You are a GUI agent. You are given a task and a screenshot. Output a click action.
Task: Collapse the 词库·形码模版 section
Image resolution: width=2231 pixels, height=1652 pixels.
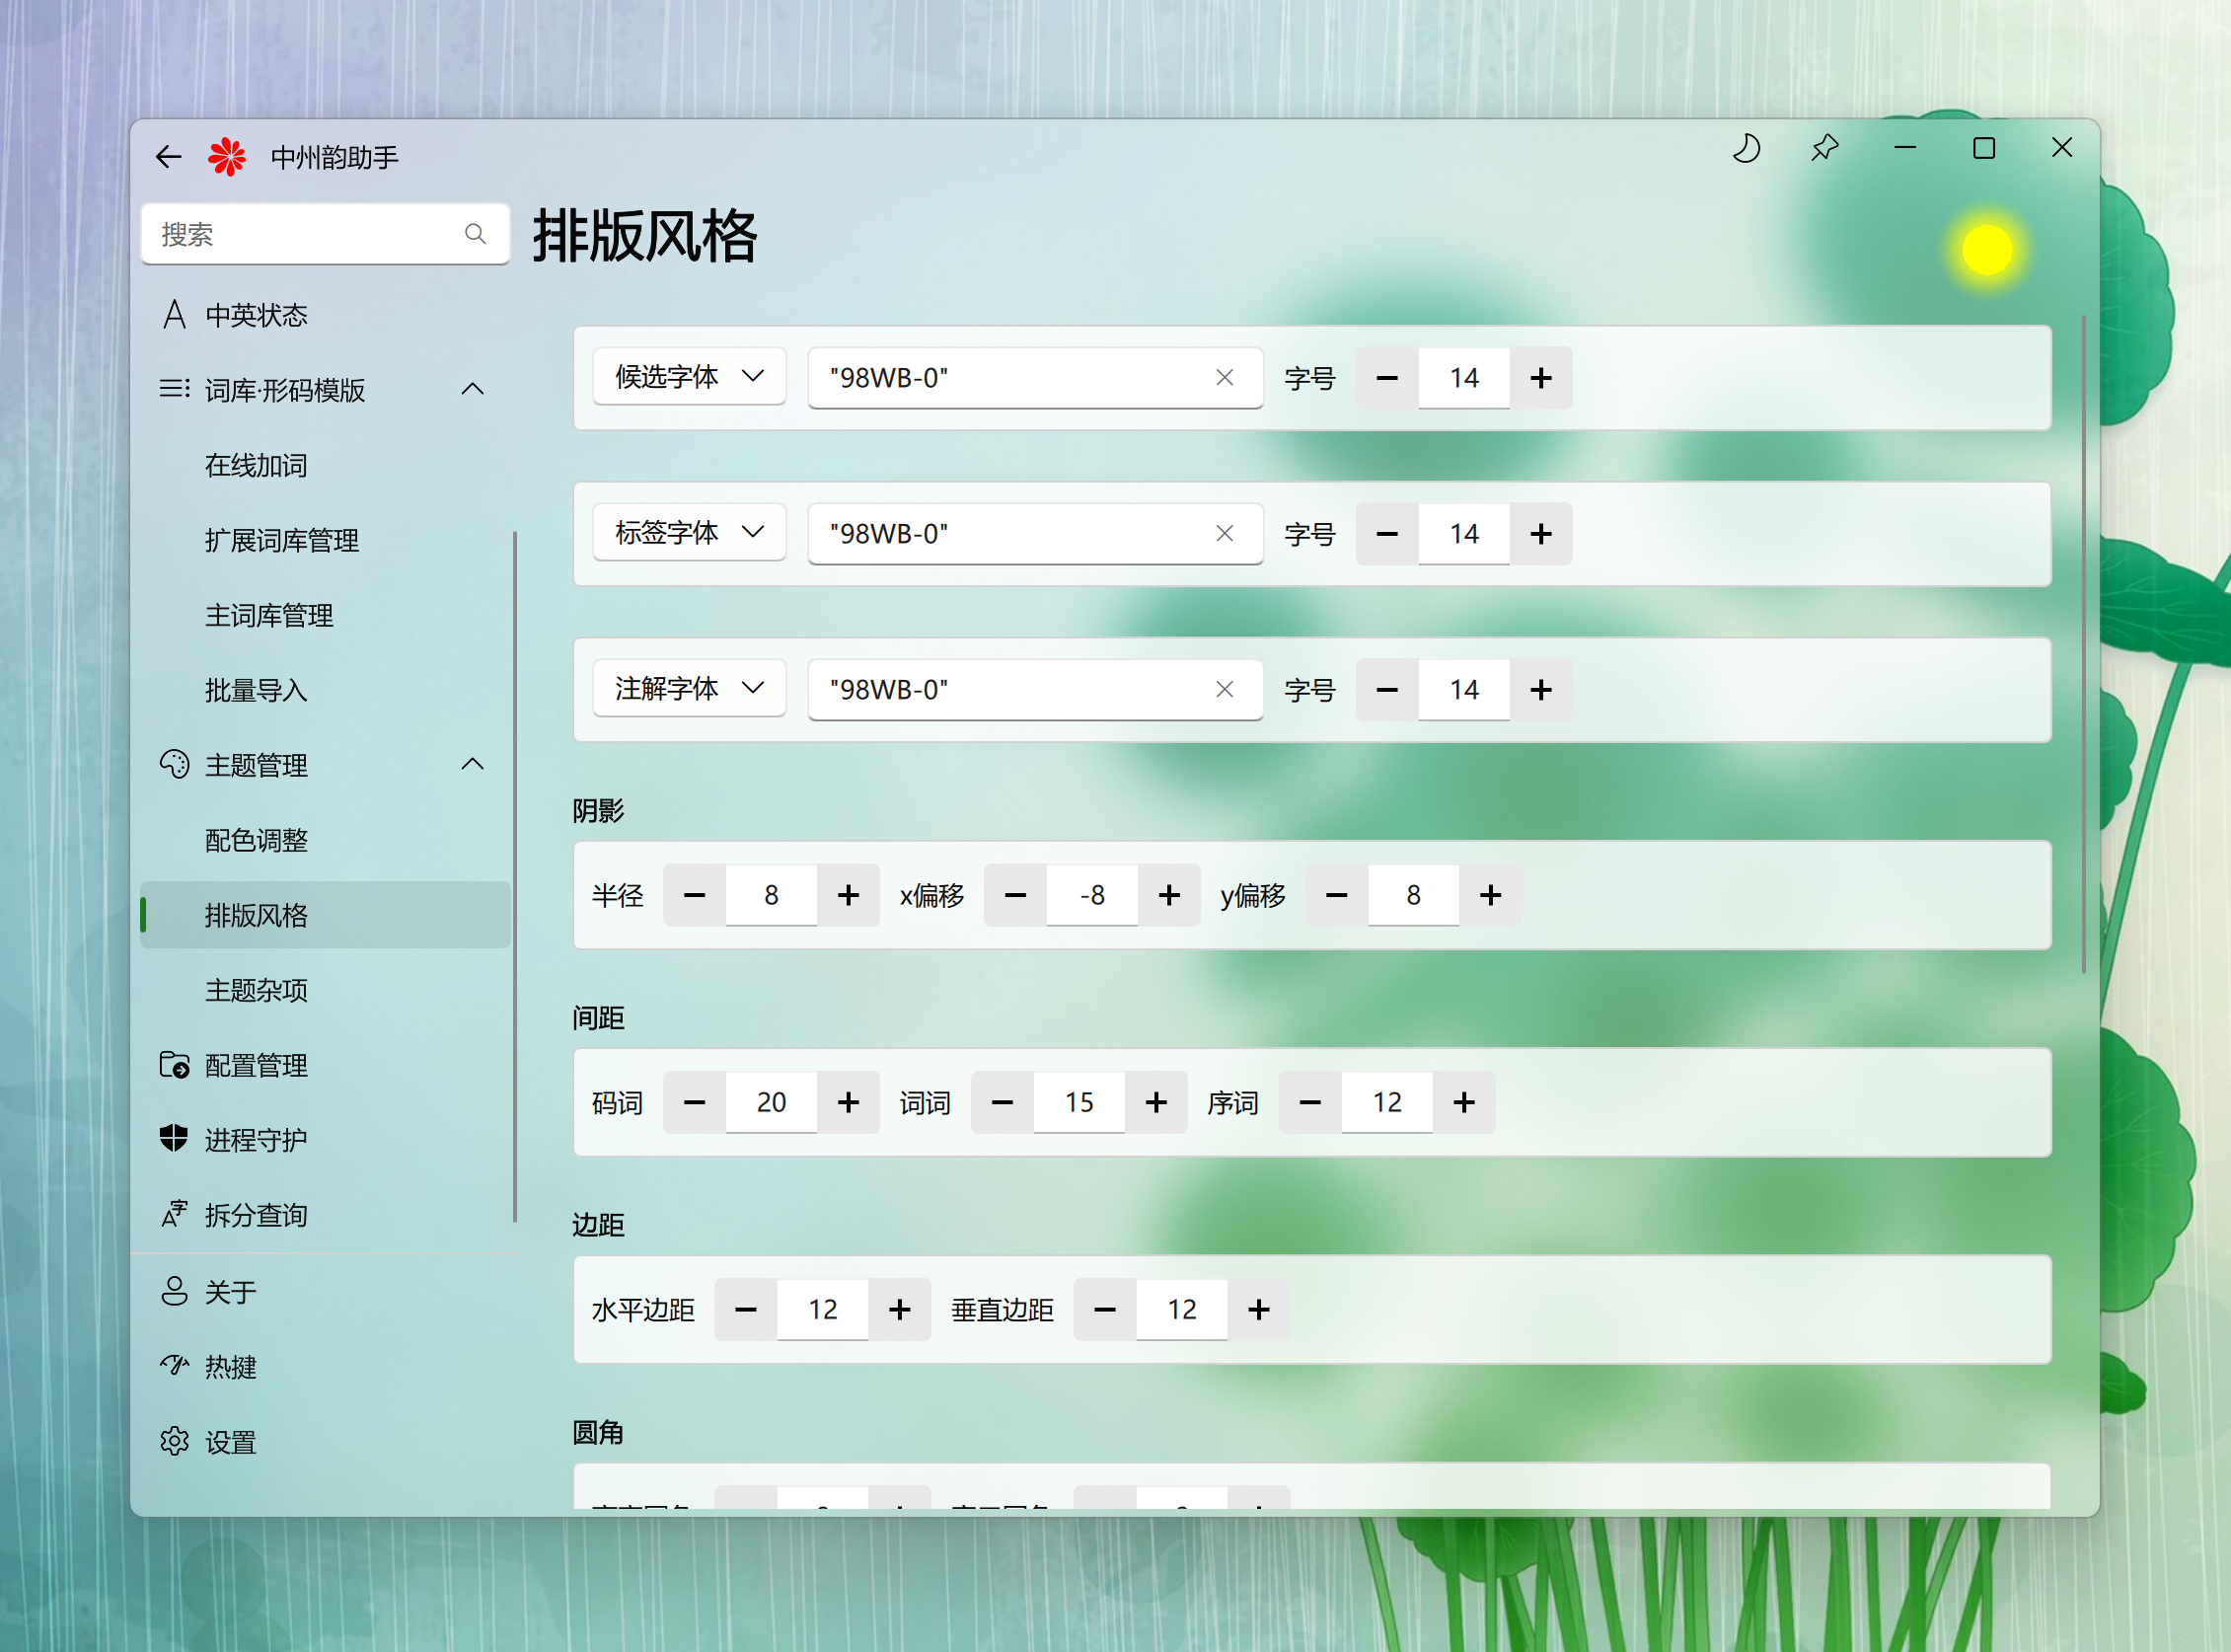click(472, 390)
